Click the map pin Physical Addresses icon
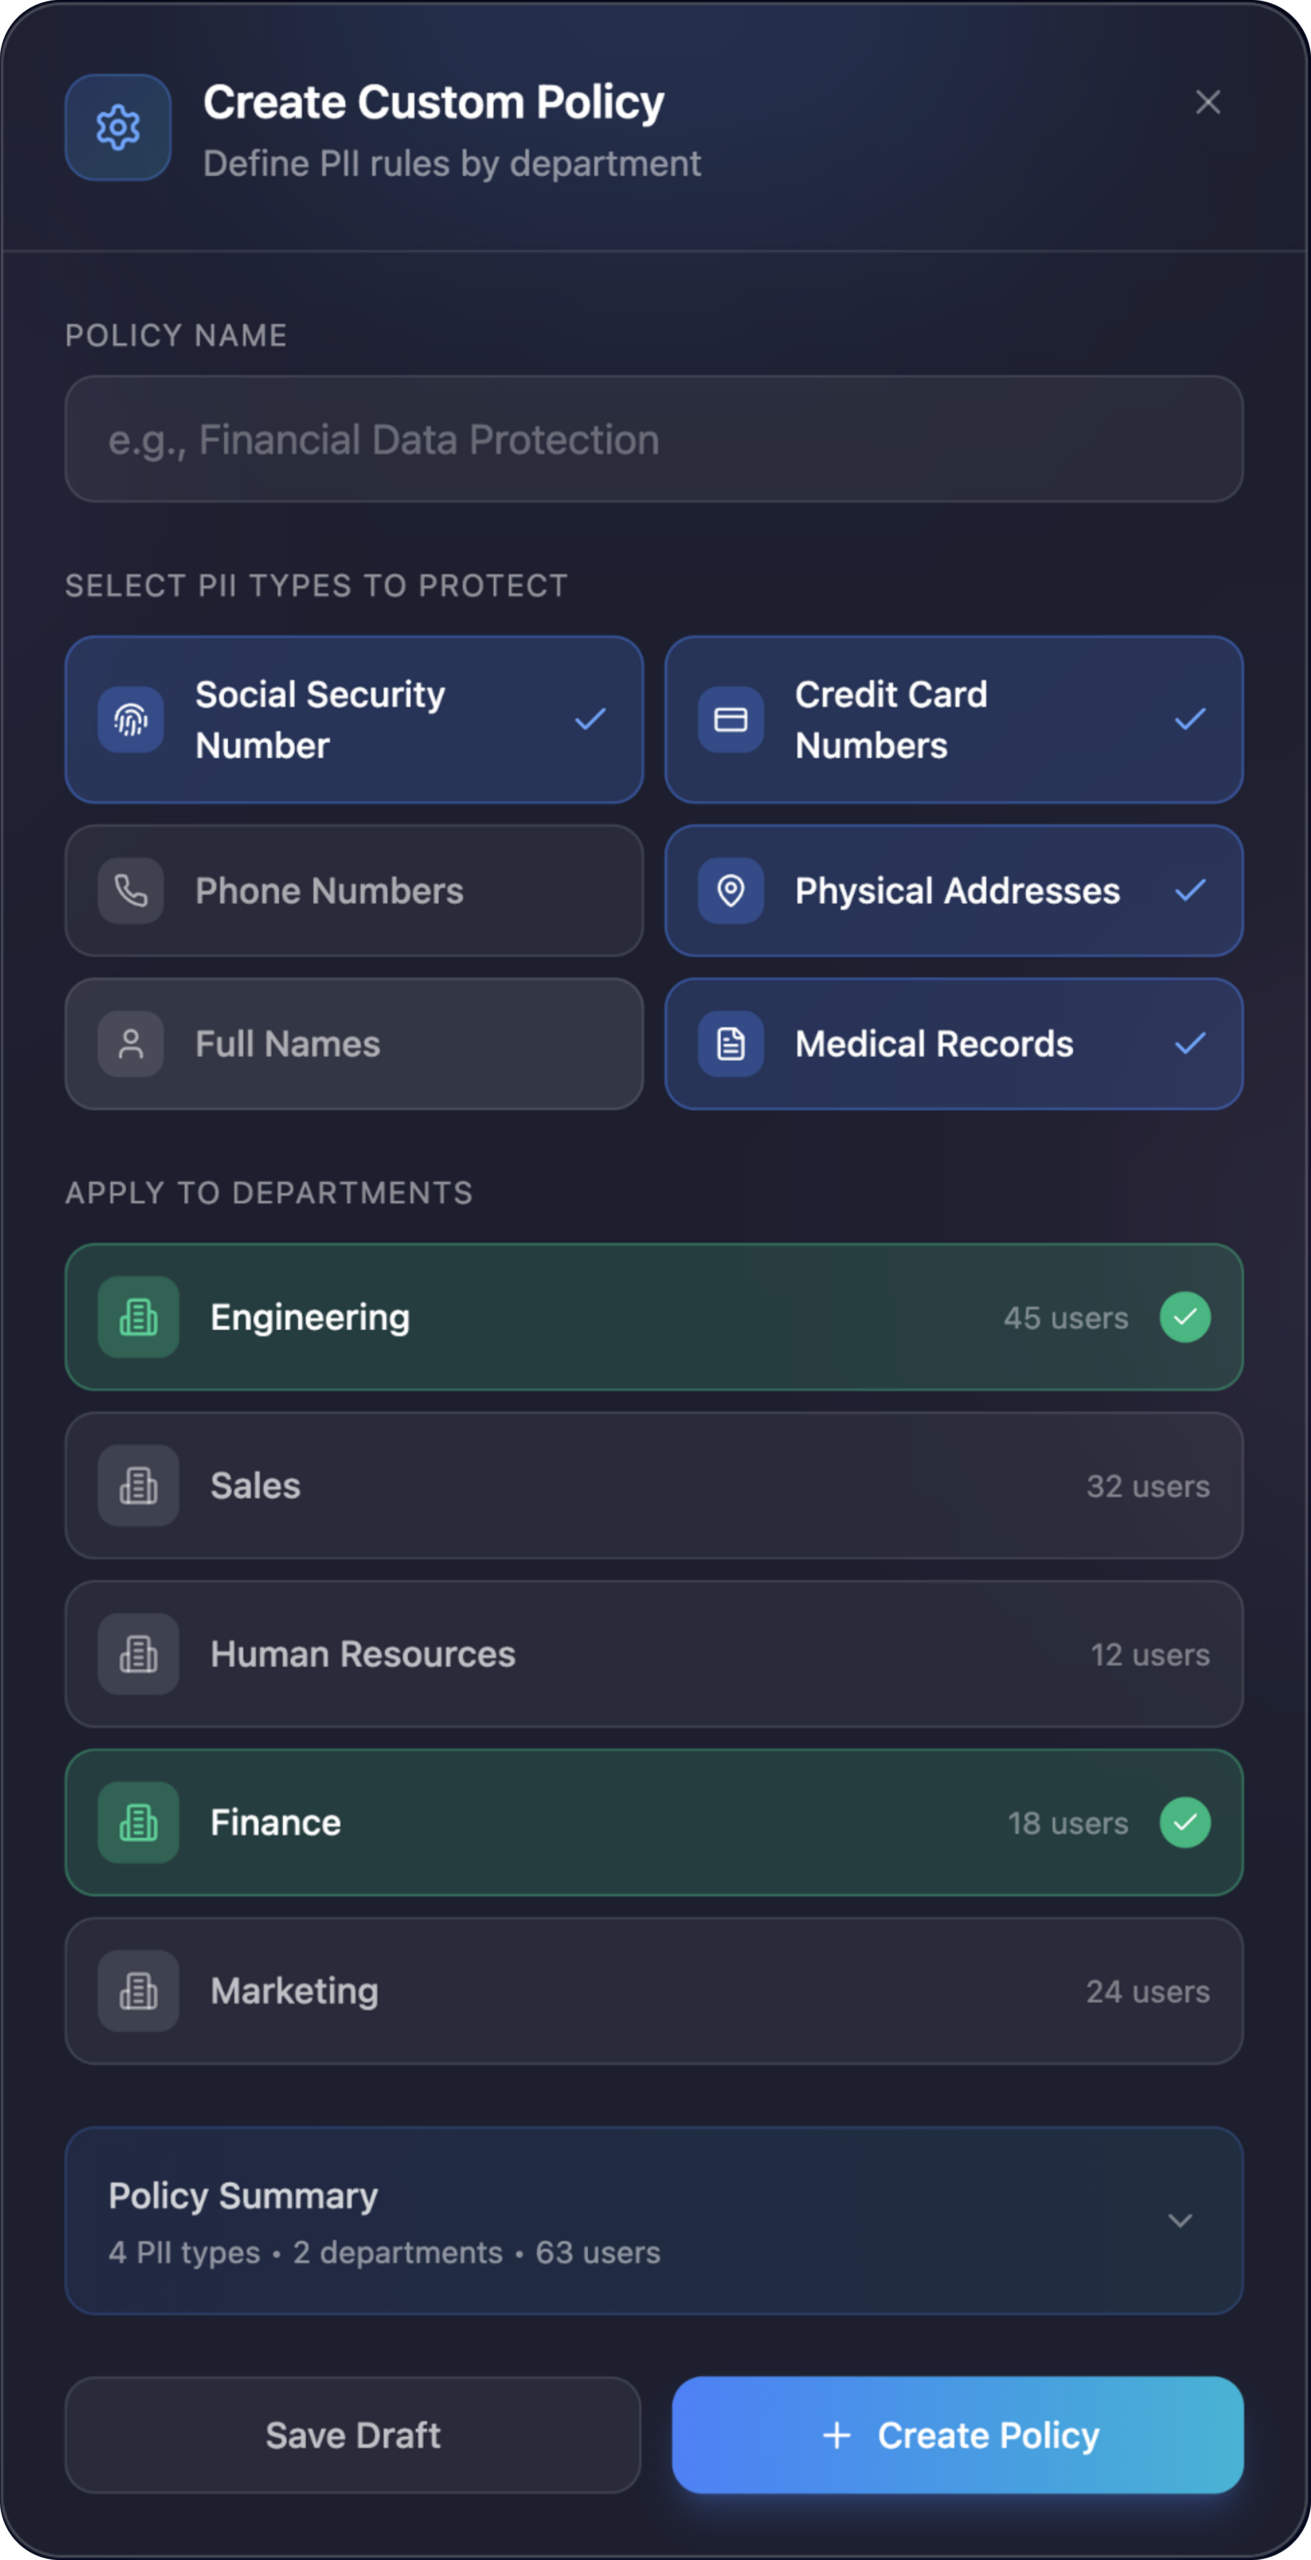The width and height of the screenshot is (1311, 2560). click(730, 890)
